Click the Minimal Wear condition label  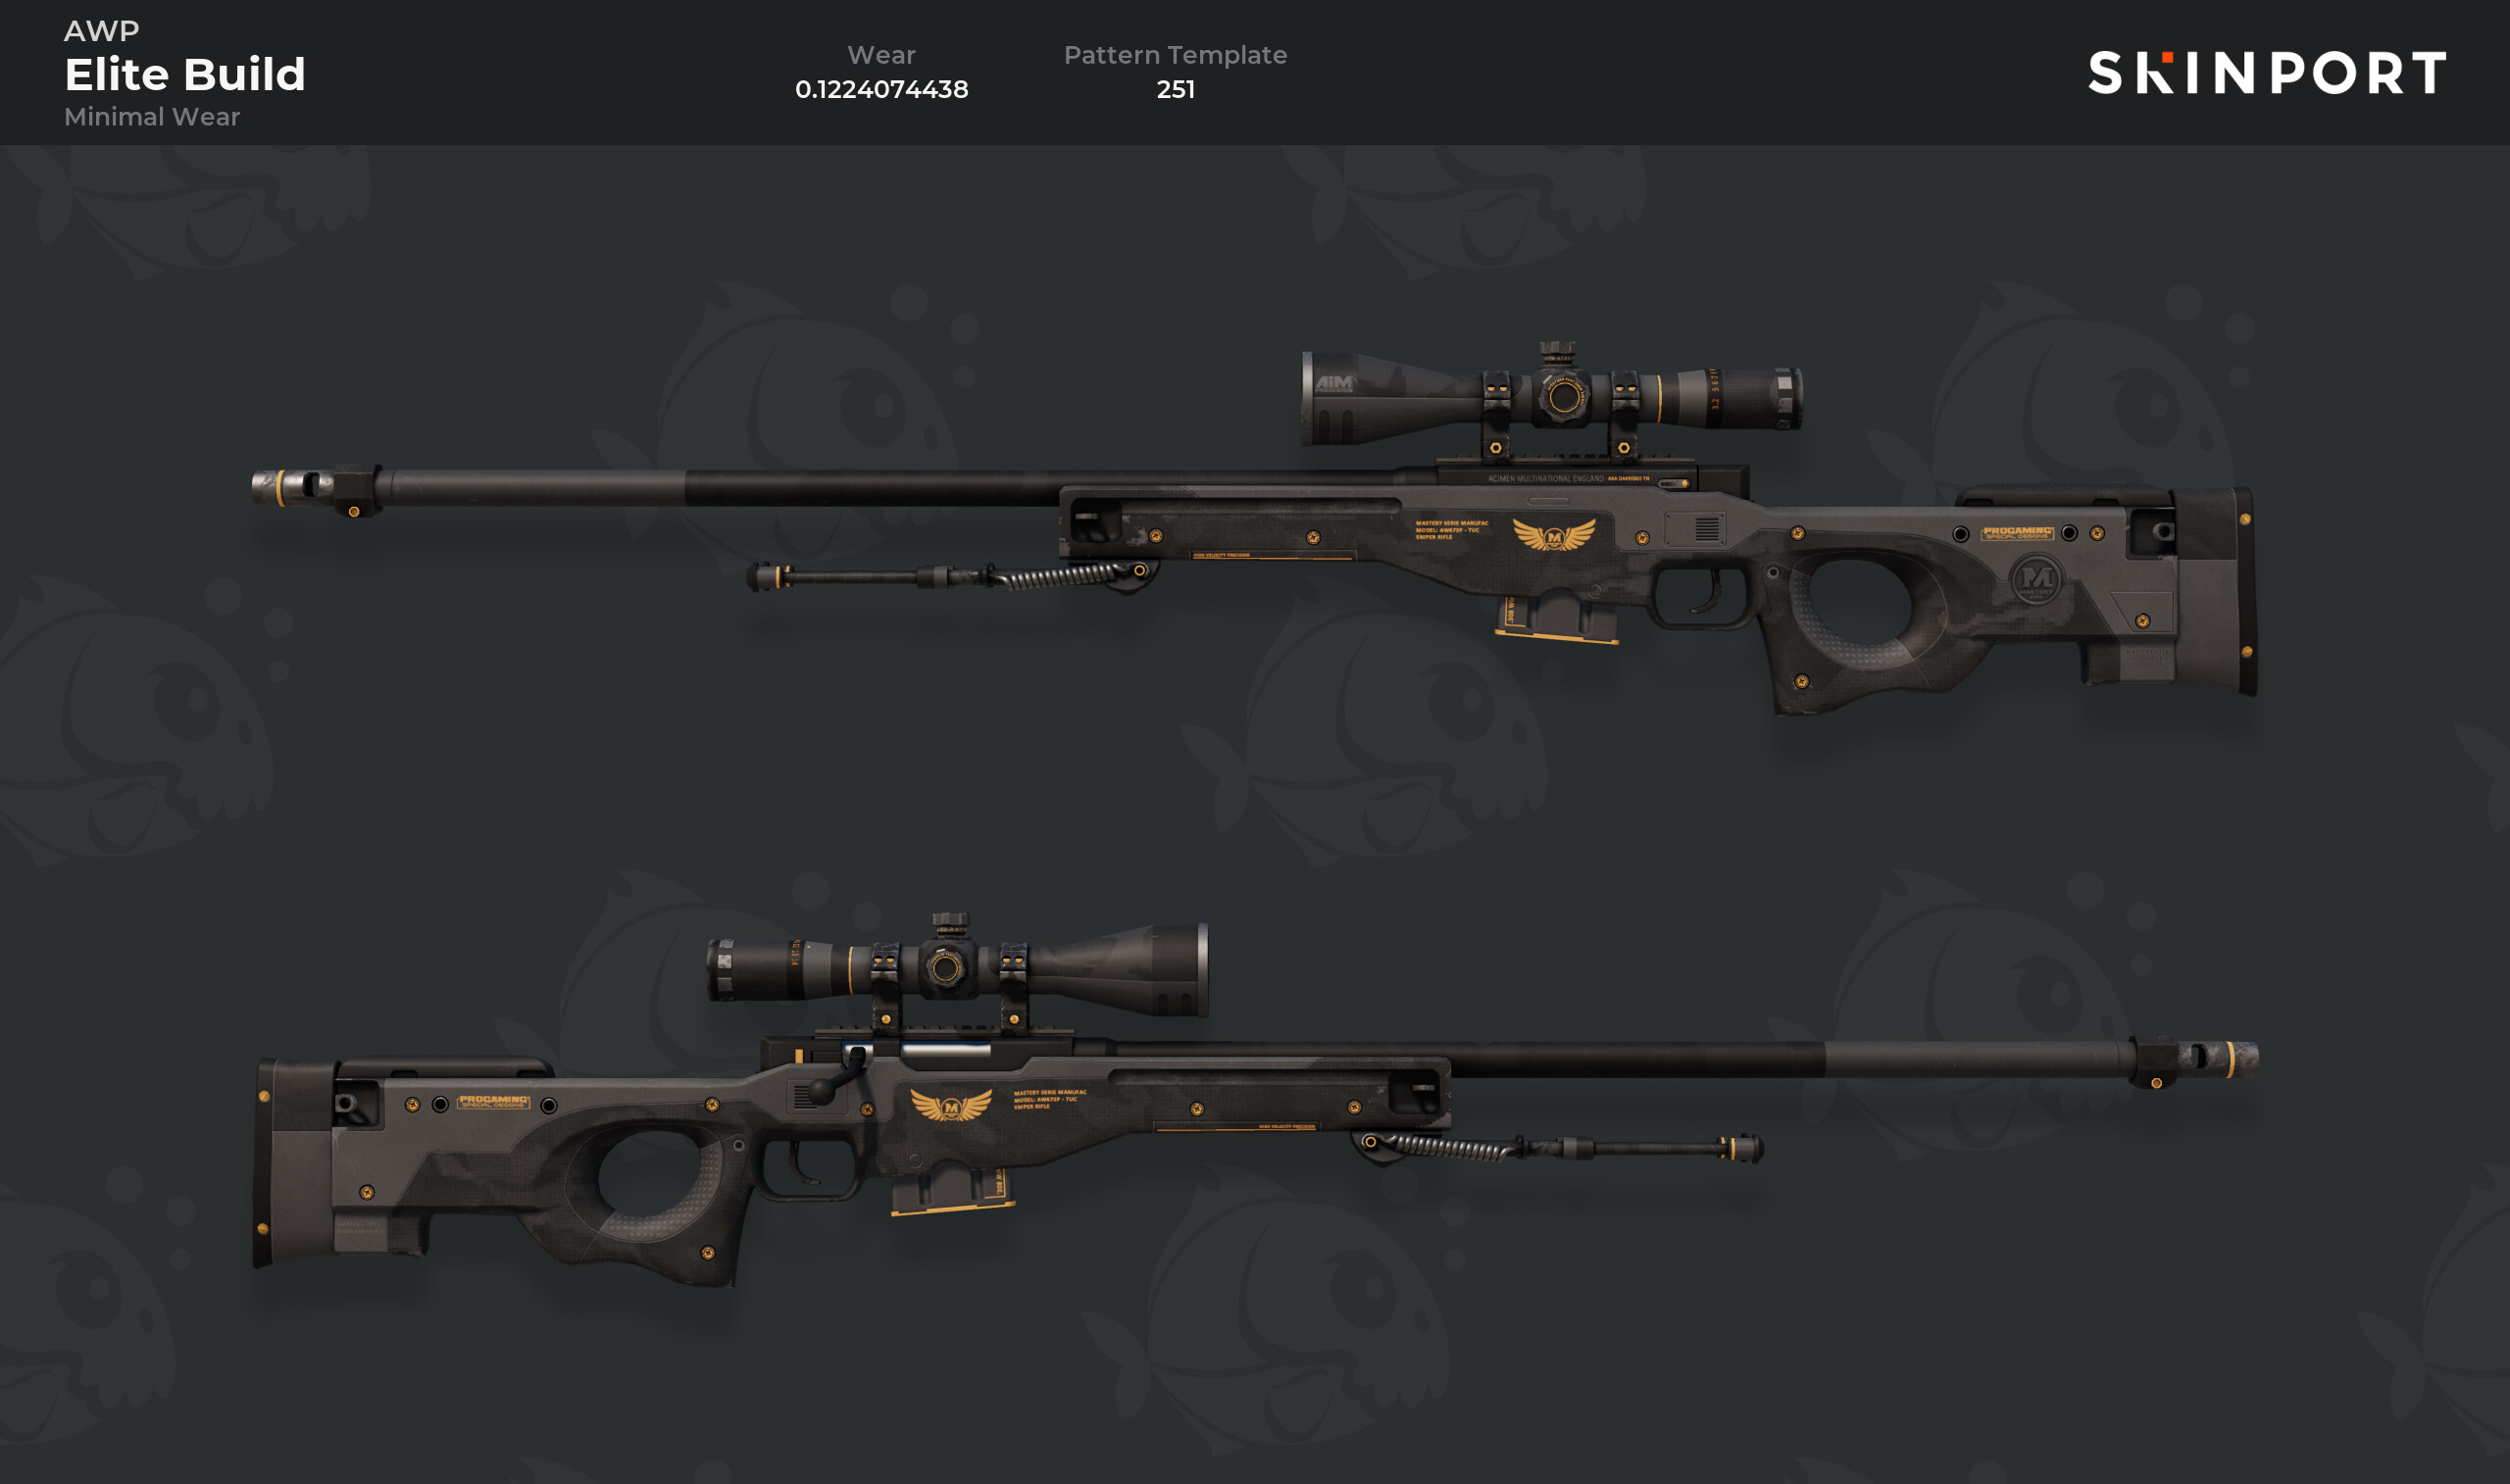[152, 117]
